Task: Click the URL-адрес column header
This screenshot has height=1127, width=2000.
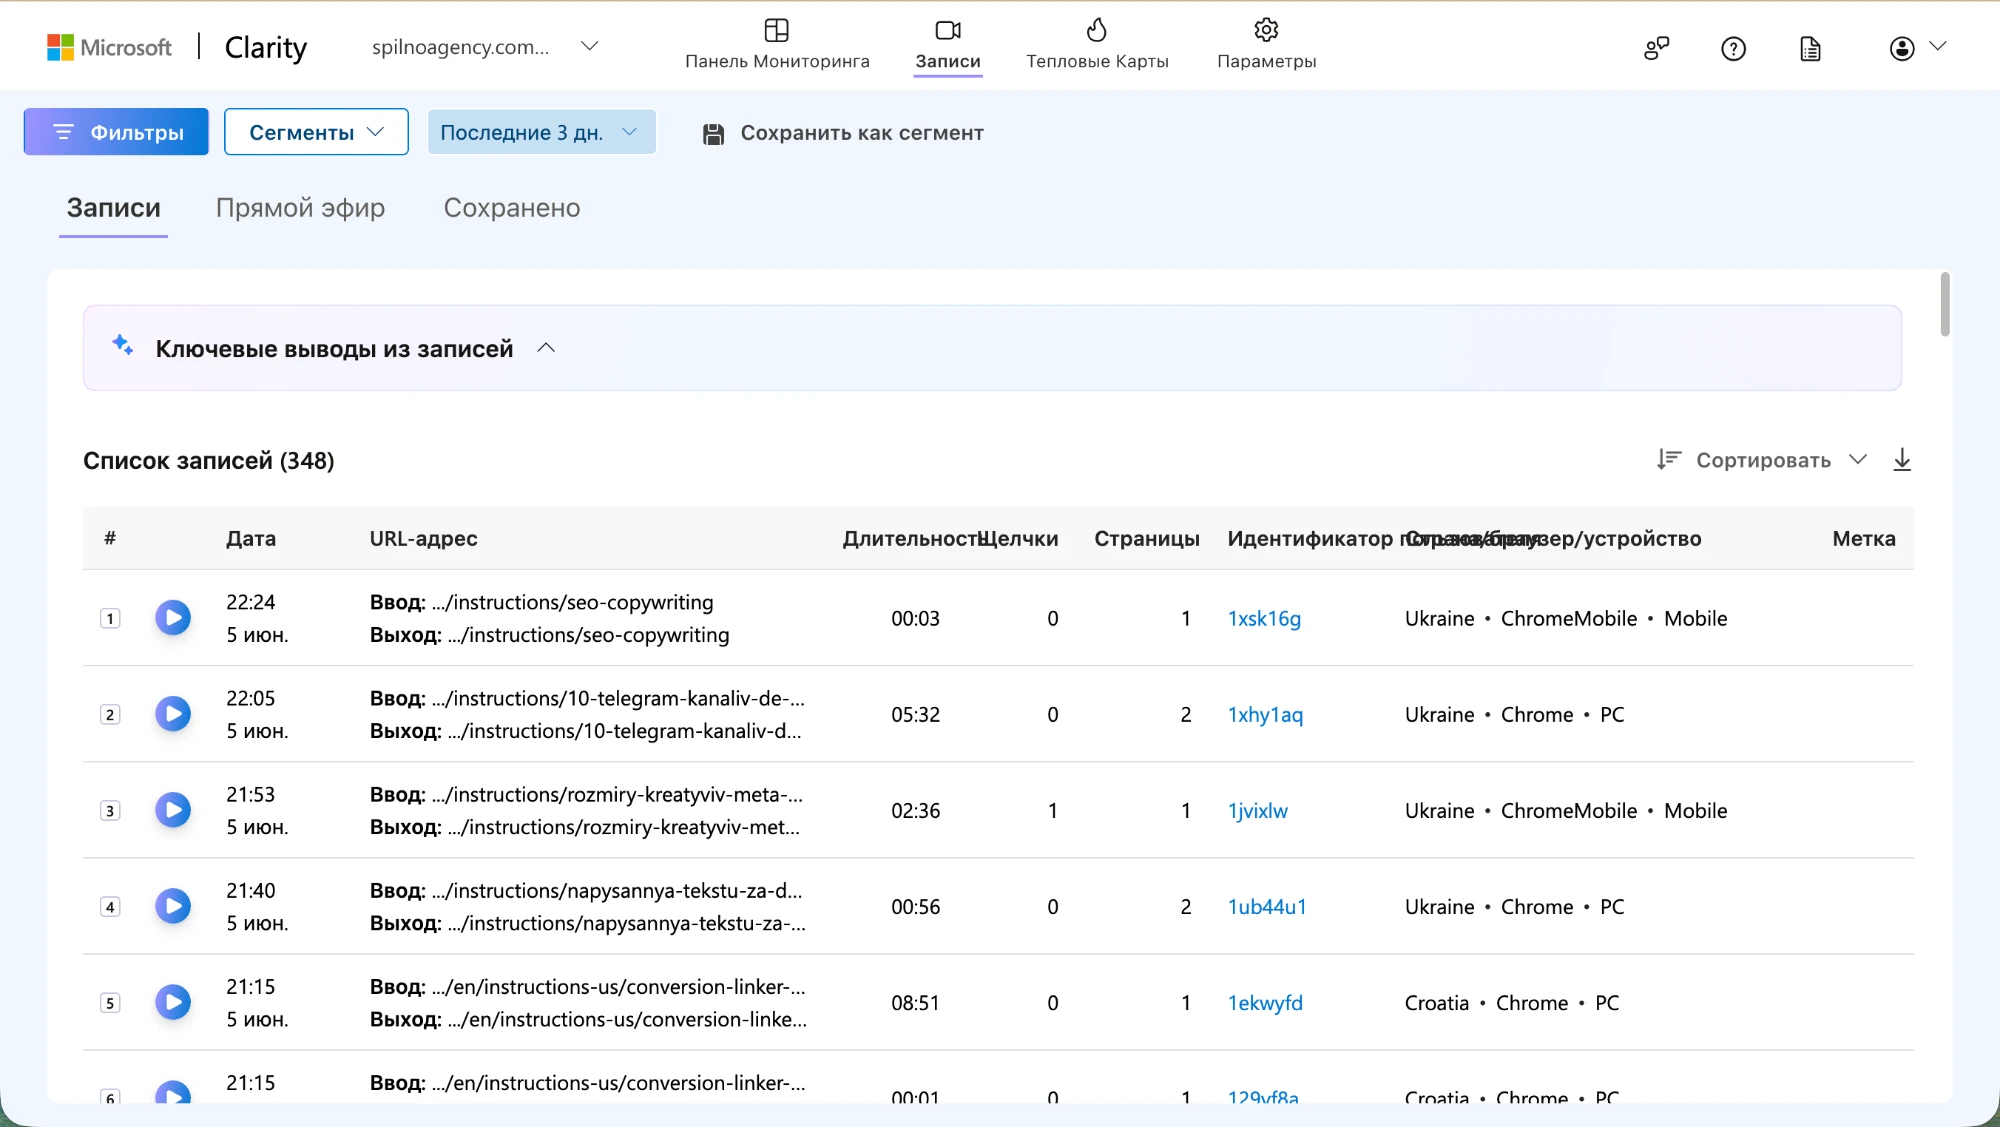Action: [x=423, y=538]
